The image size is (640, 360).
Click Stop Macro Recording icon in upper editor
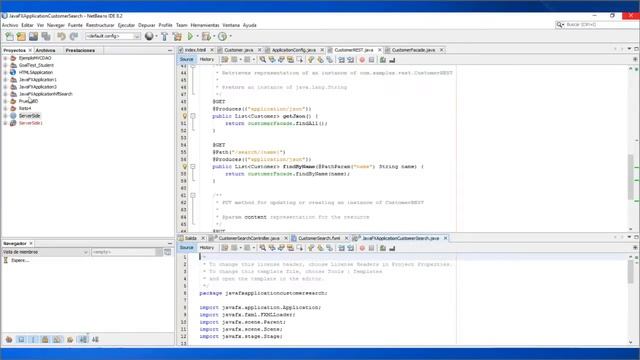click(371, 60)
